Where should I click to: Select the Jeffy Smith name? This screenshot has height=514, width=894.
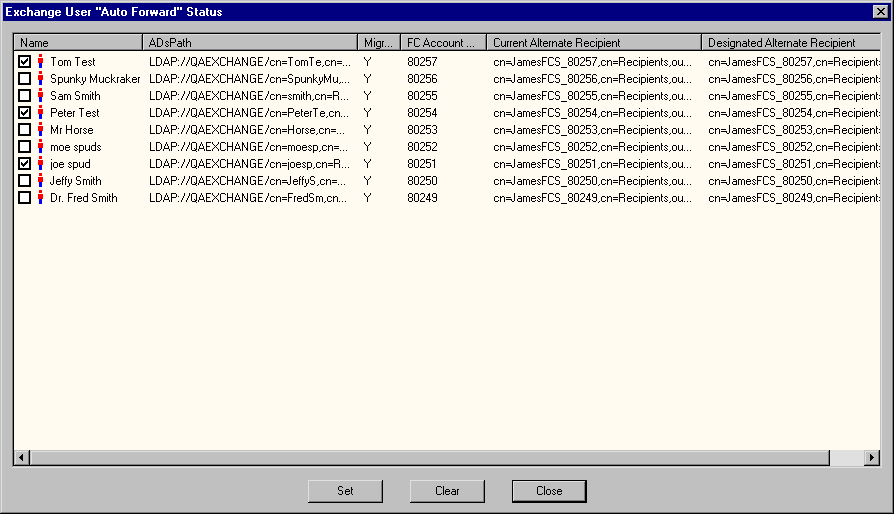(75, 181)
